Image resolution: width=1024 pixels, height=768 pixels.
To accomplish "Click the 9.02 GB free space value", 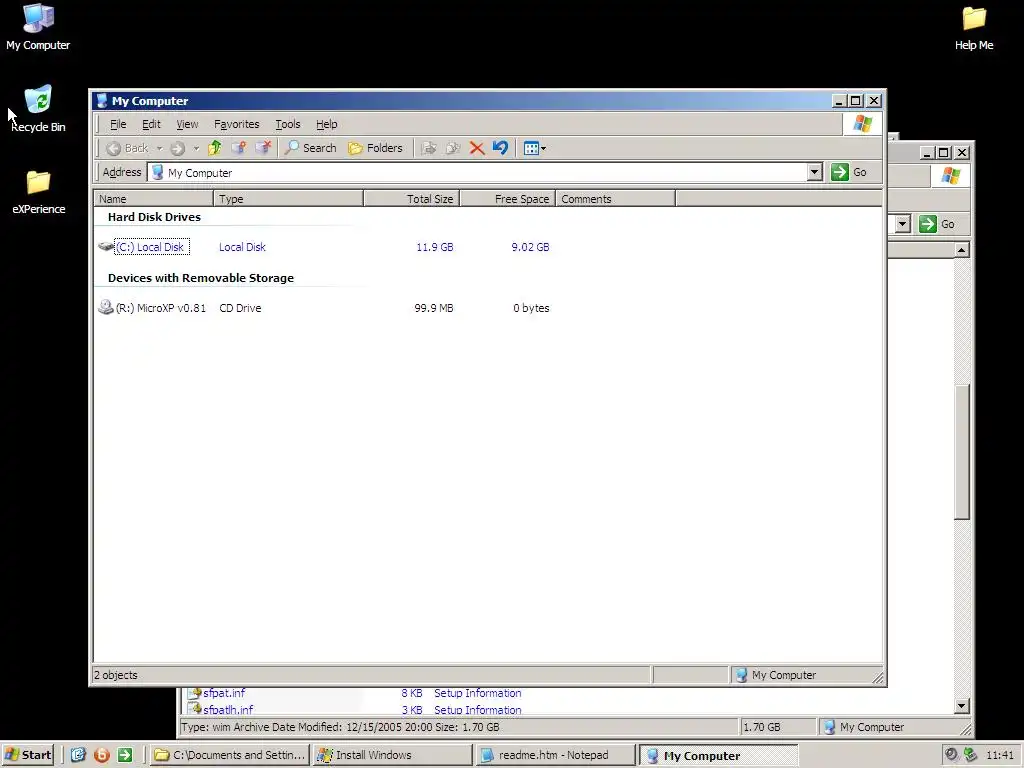I will [530, 247].
